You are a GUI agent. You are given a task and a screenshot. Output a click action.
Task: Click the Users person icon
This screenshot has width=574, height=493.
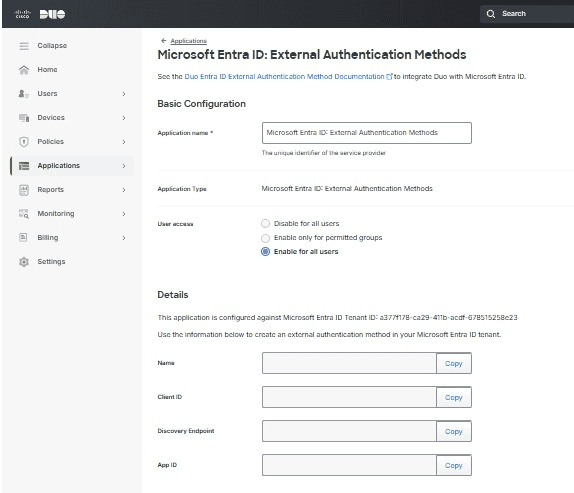pyautogui.click(x=24, y=94)
